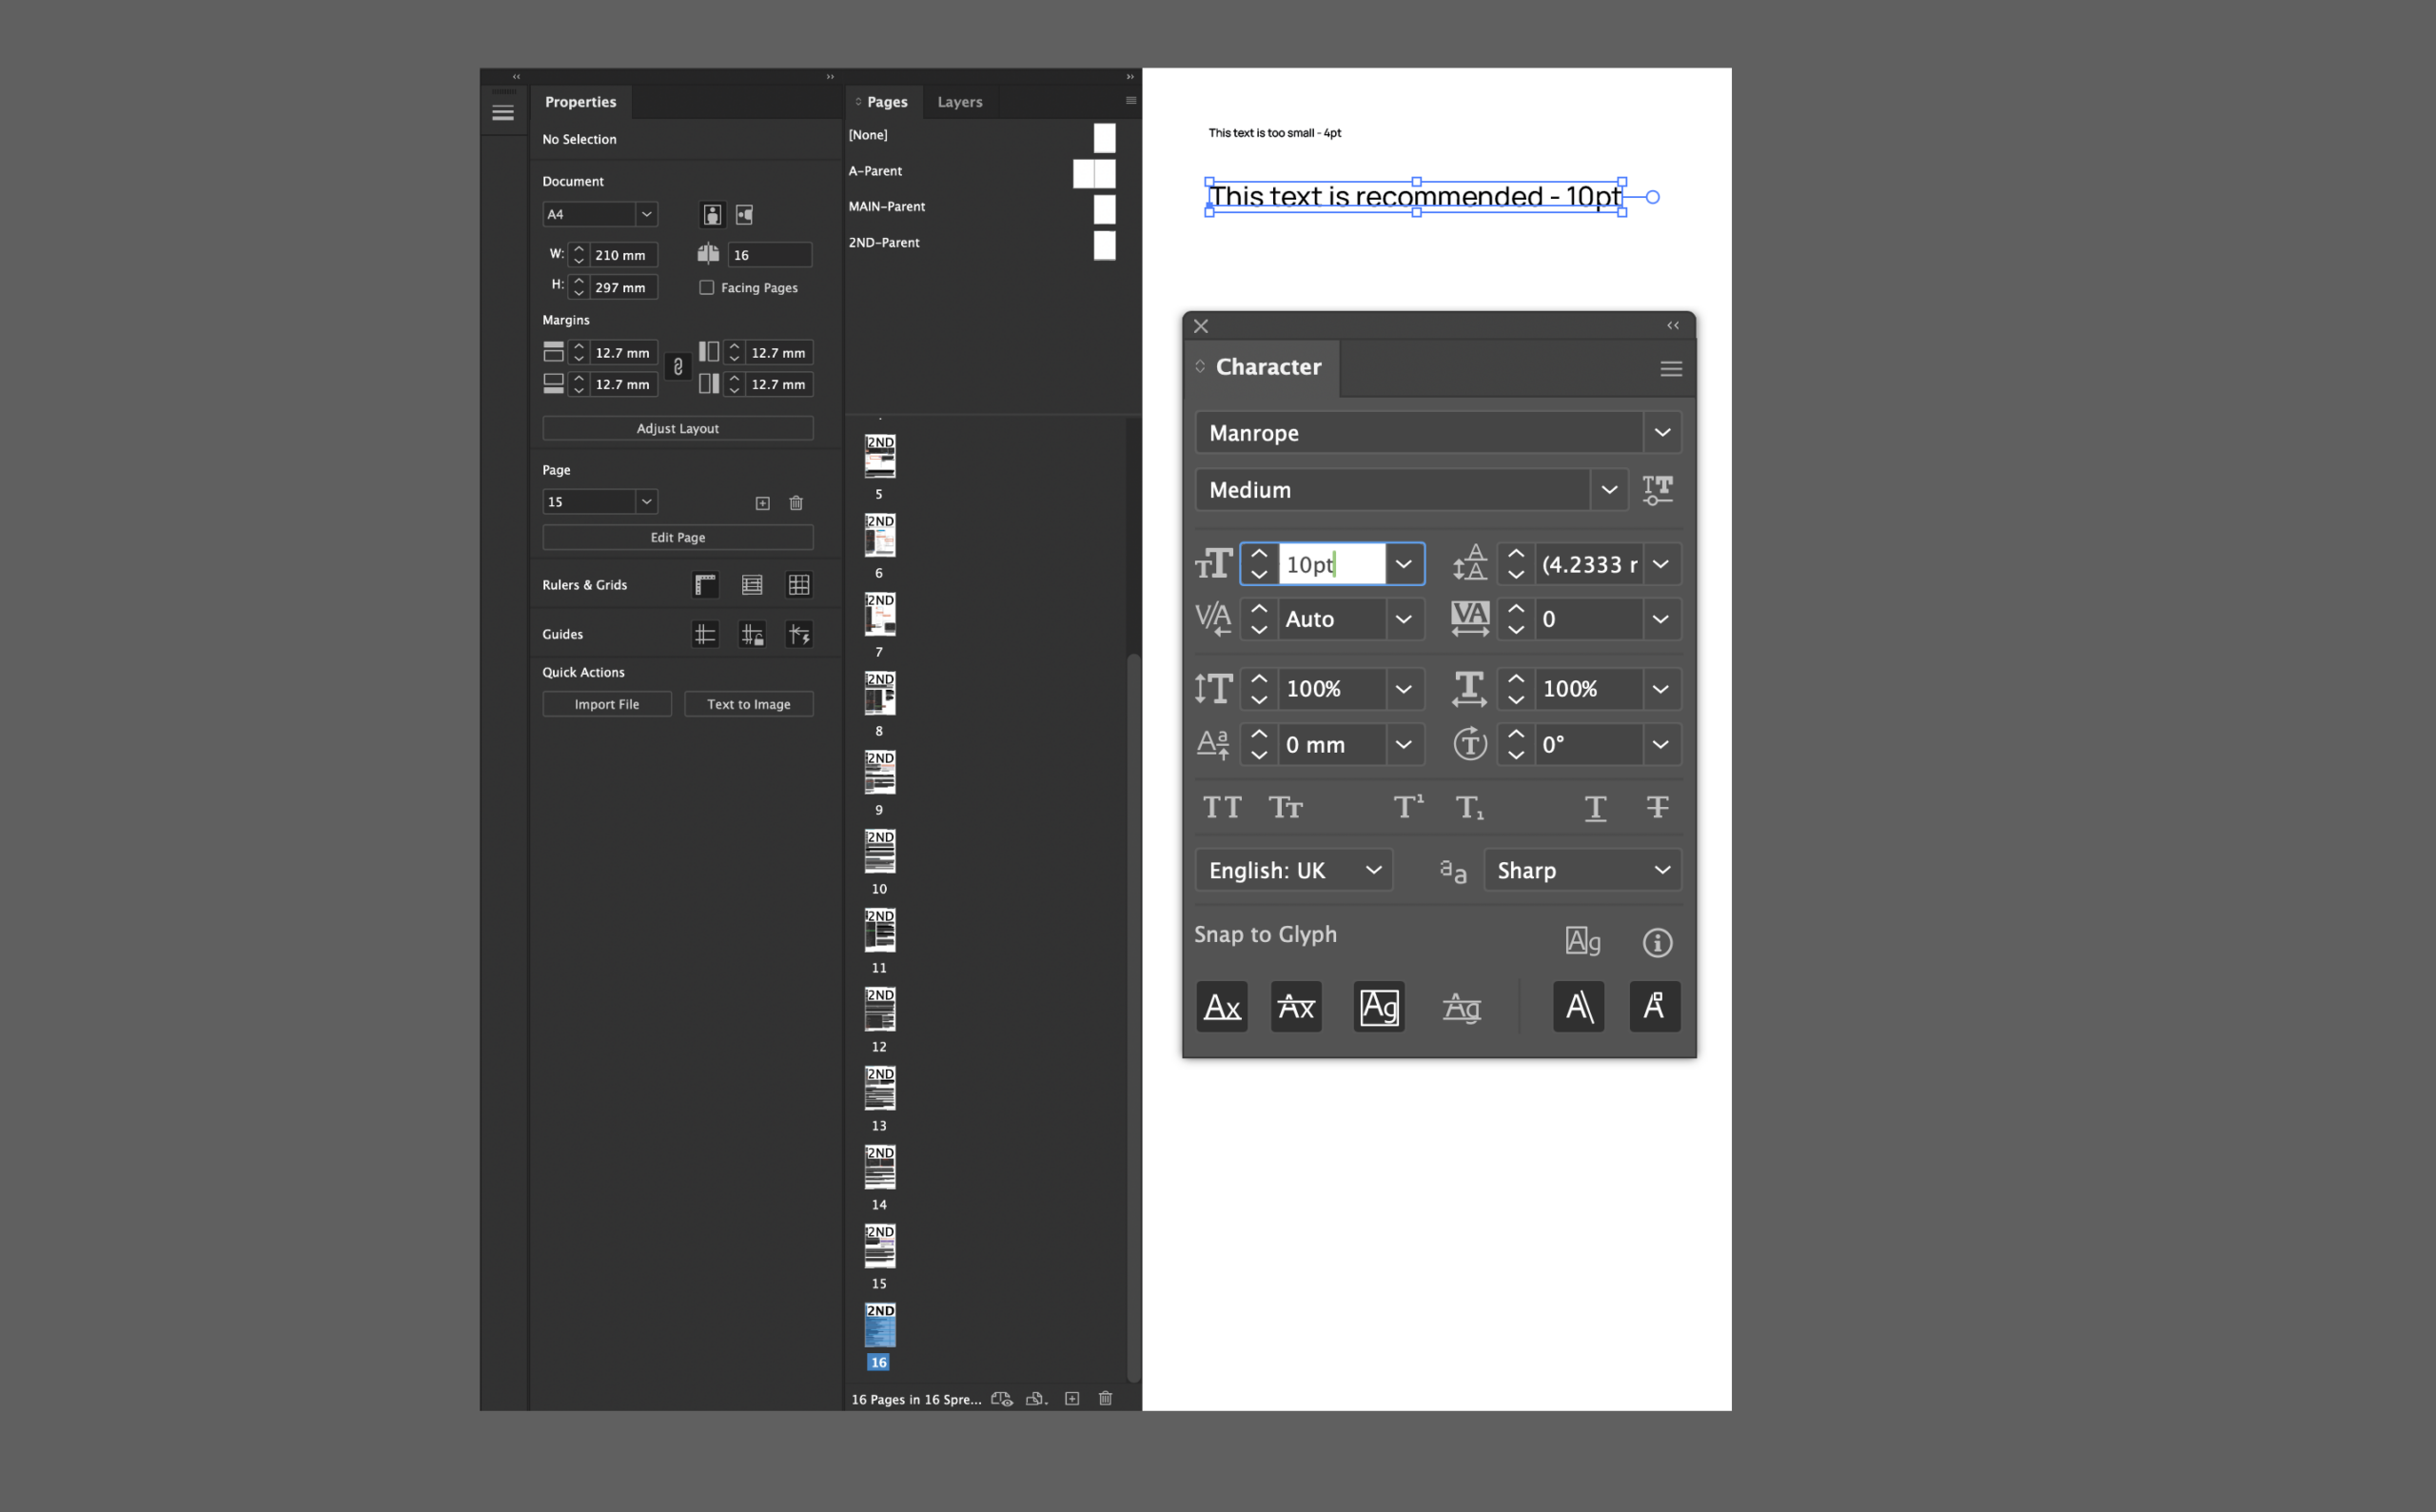Viewport: 2436px width, 1512px height.
Task: Open the Character panel menu
Action: (1671, 368)
